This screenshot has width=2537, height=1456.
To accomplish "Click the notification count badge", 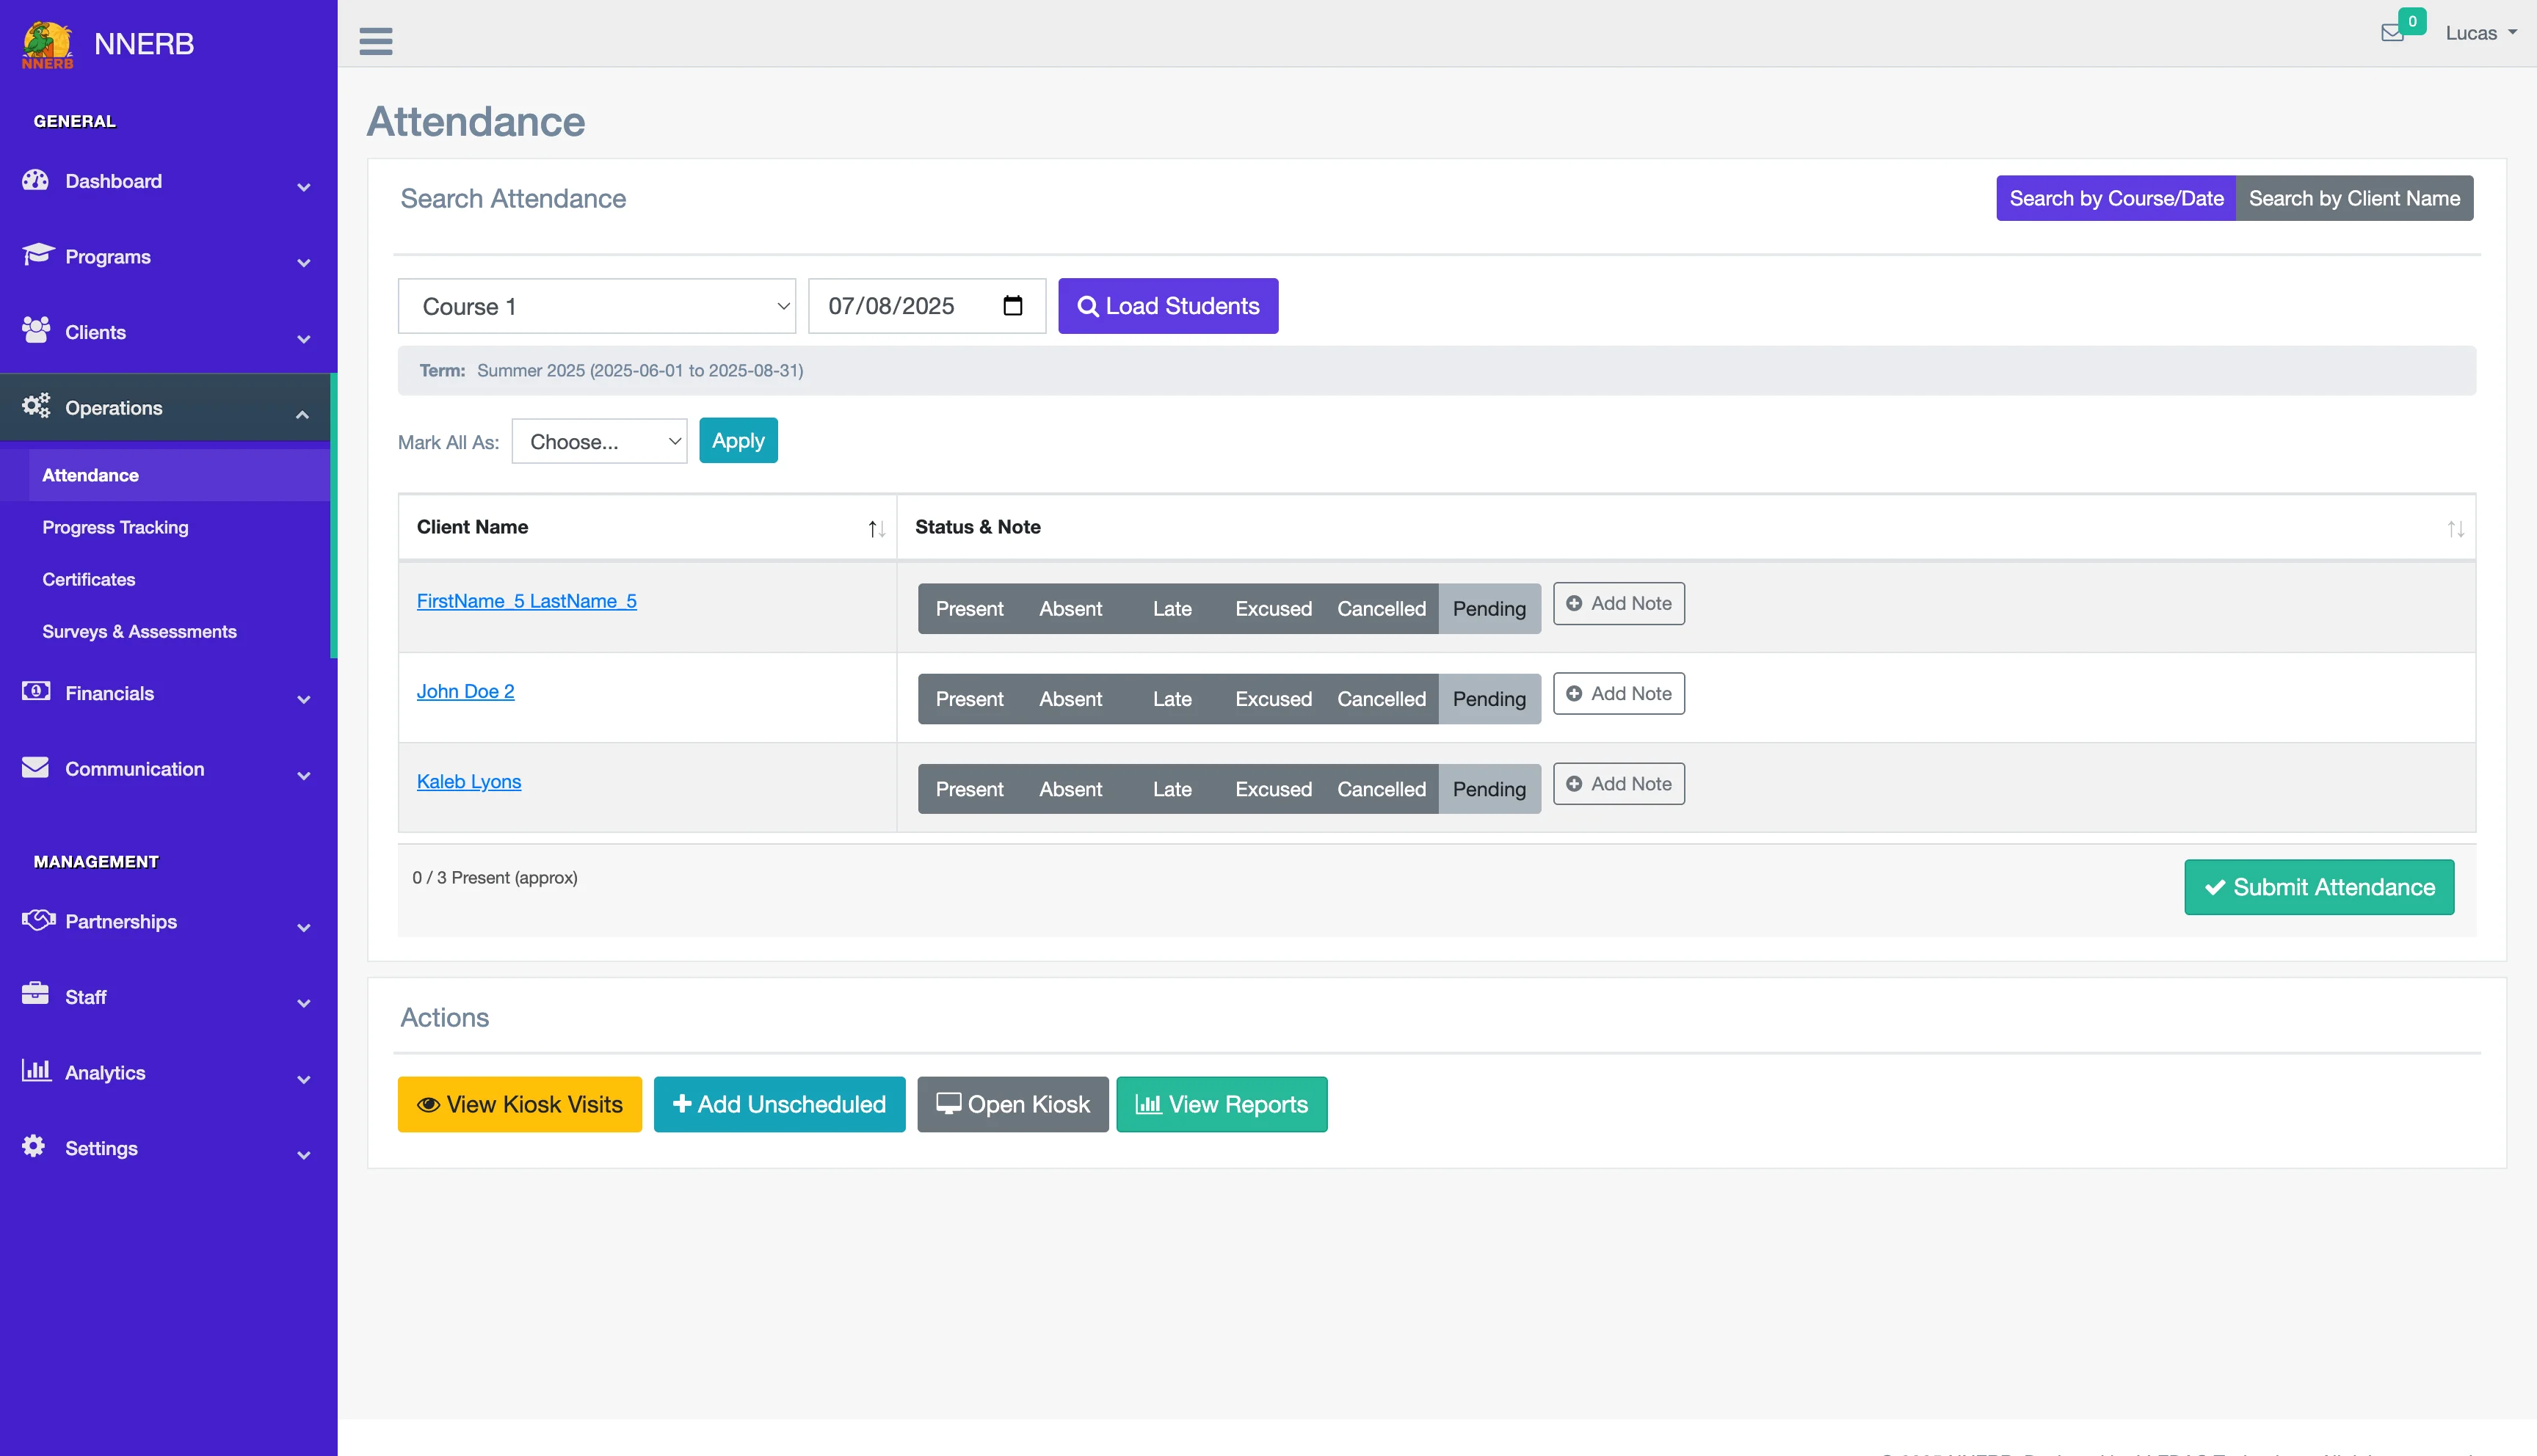I will [x=2412, y=21].
